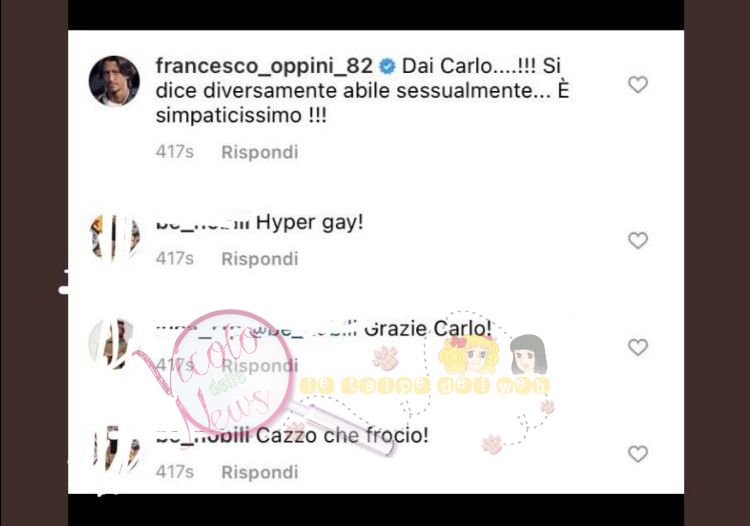Screen dimensions: 750x526
Task: Like francesco_oppini_82's comment with the heart
Action: [638, 85]
